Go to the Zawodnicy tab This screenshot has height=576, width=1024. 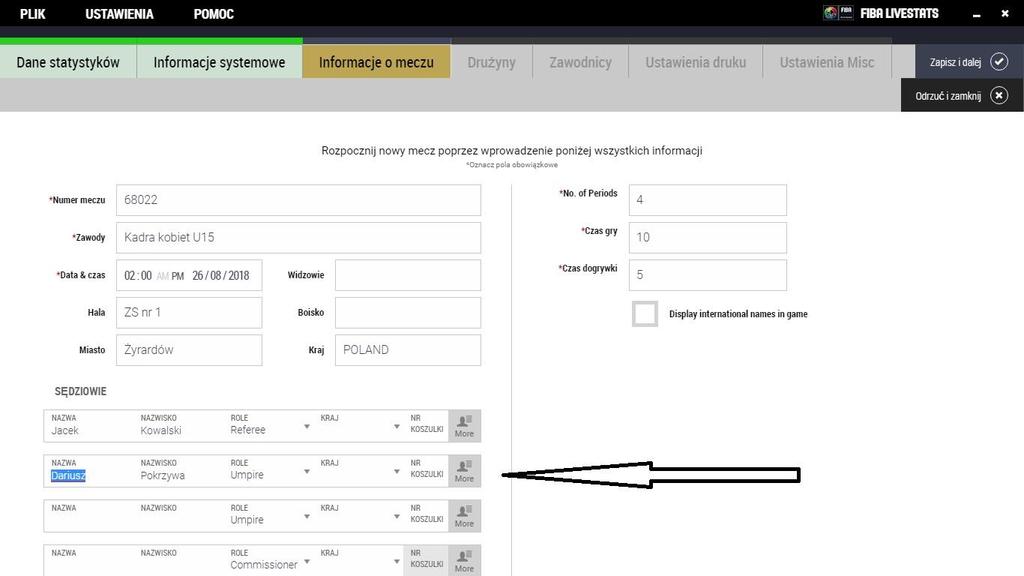click(581, 62)
